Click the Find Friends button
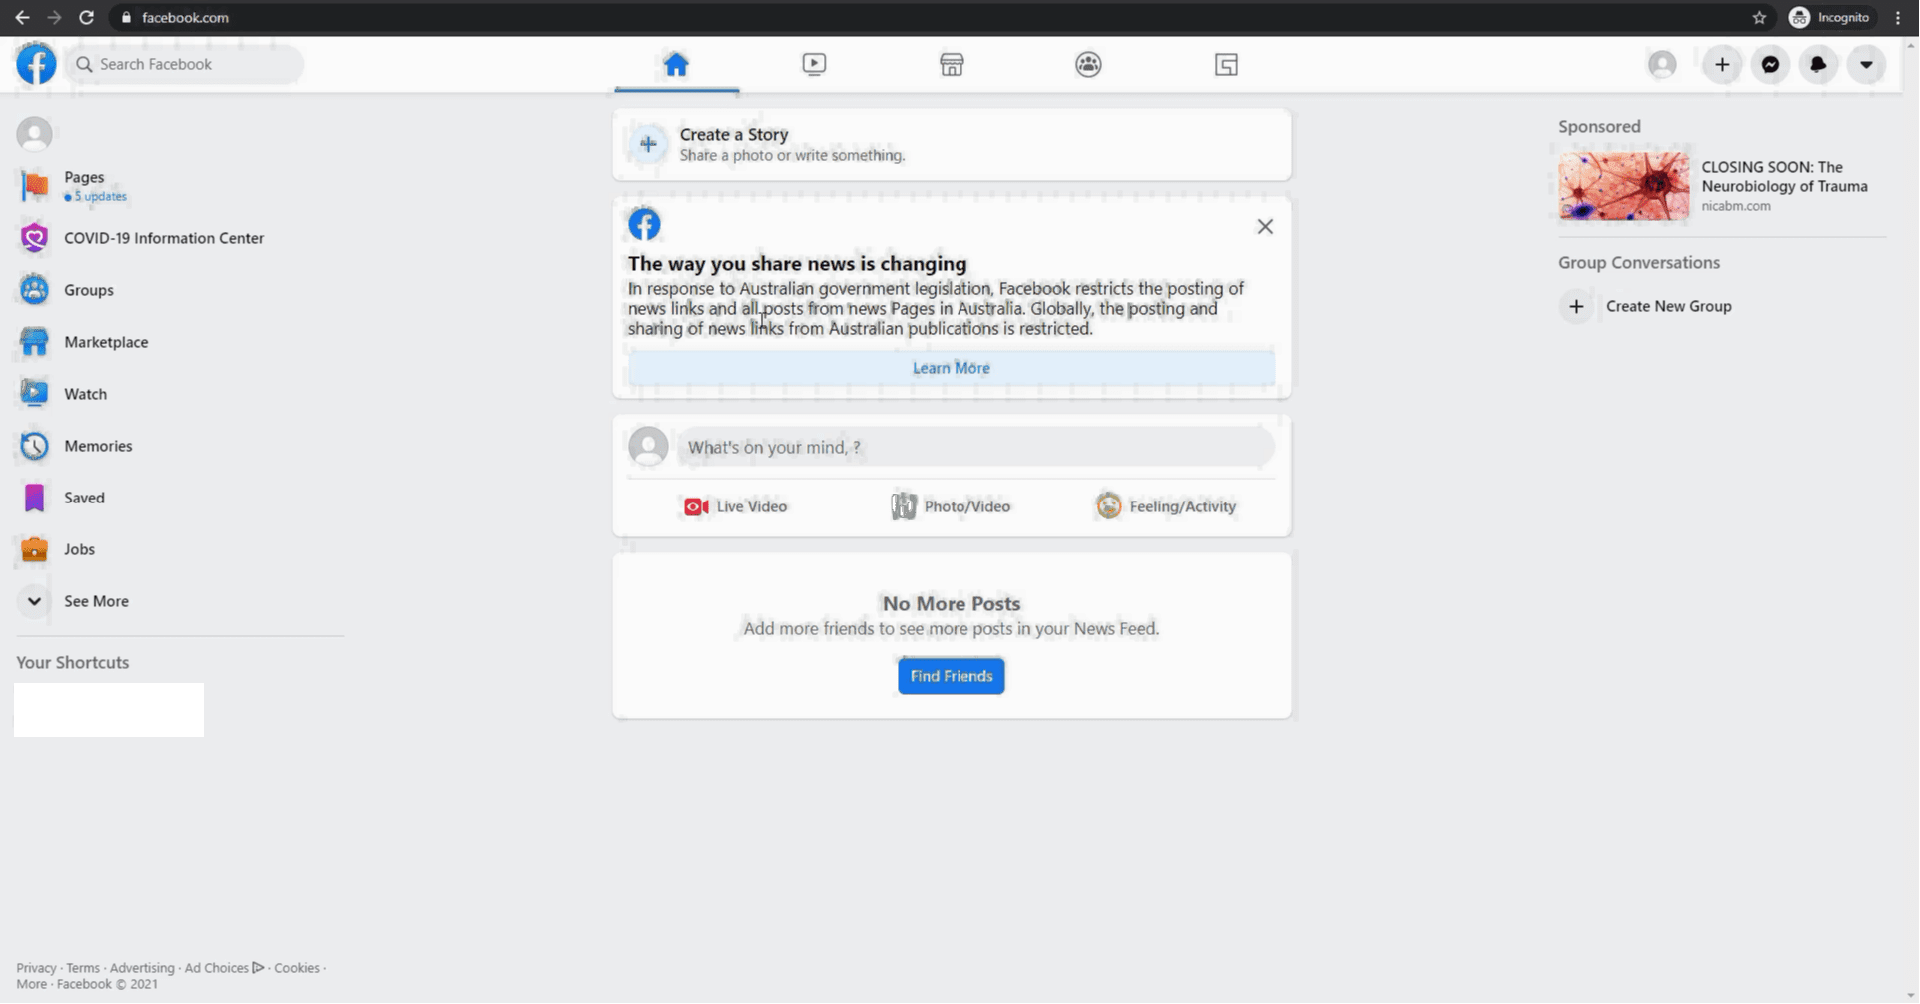The height and width of the screenshot is (1004, 1920). [950, 675]
